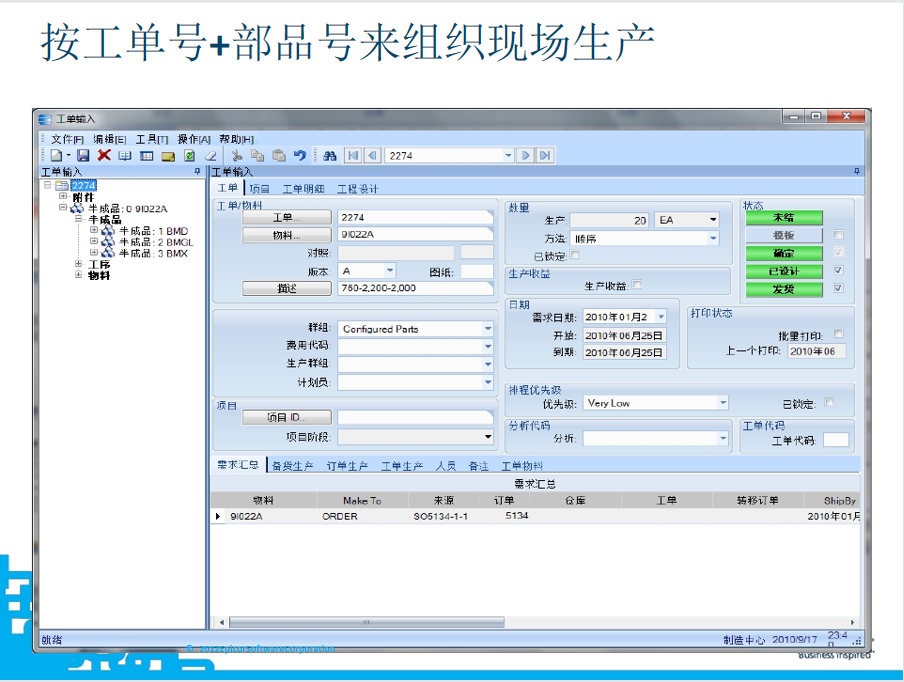Go to first record navigation icon
904x682 pixels.
point(352,155)
